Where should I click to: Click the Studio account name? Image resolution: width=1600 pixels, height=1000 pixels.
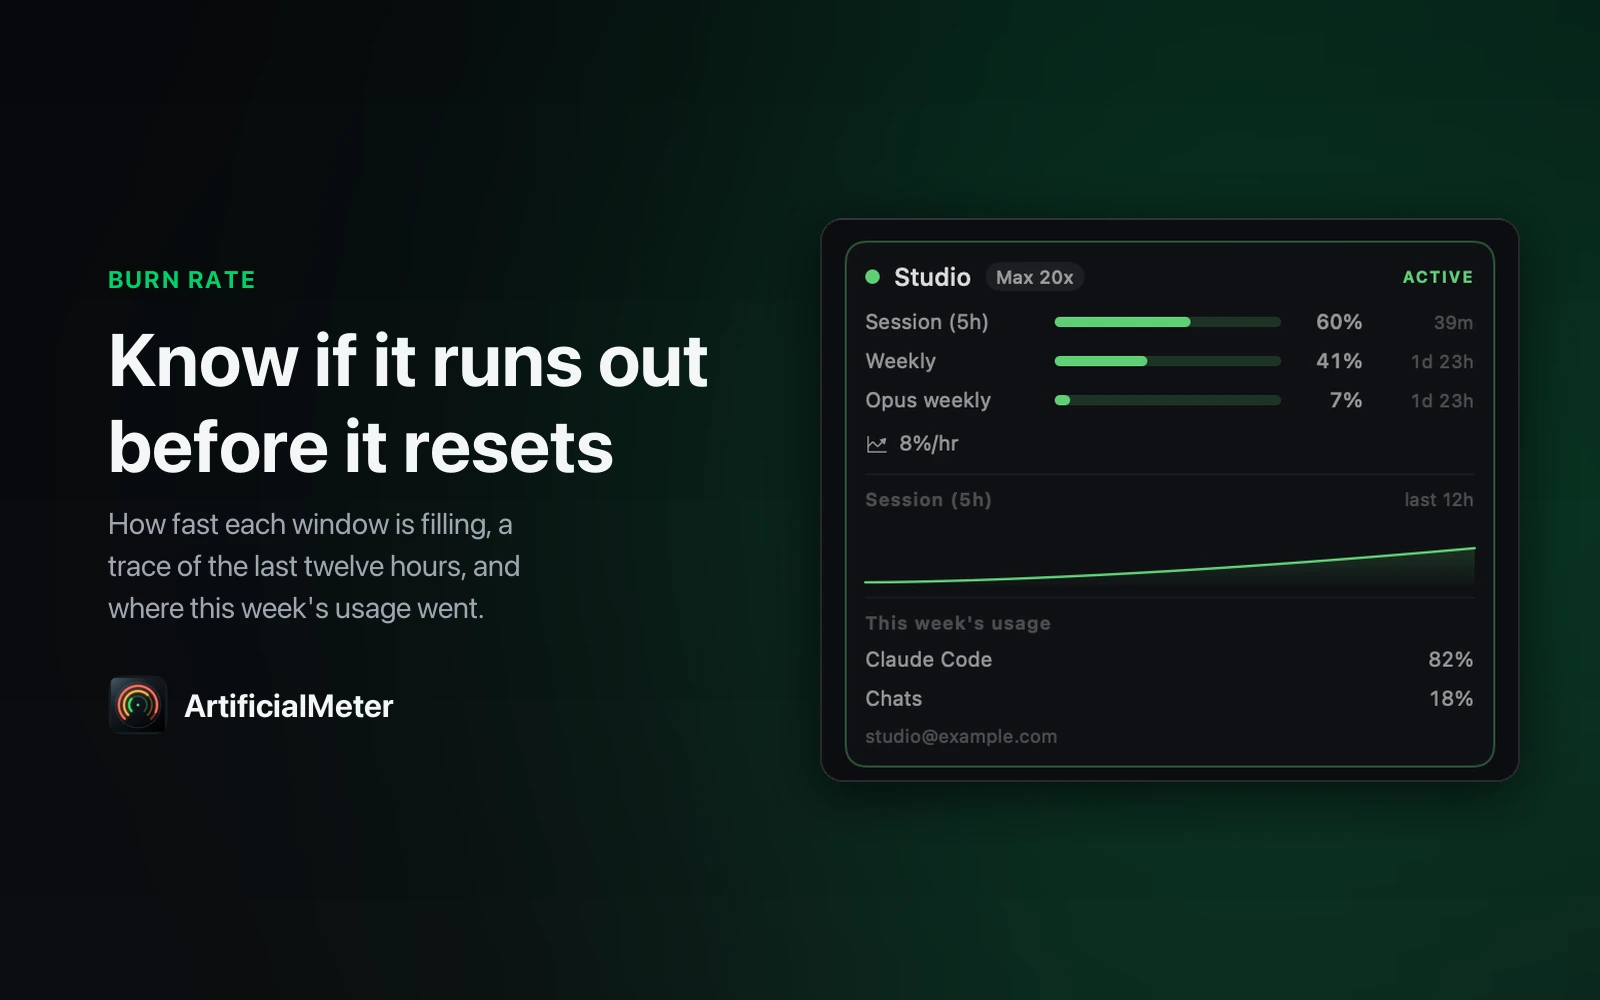pos(932,277)
